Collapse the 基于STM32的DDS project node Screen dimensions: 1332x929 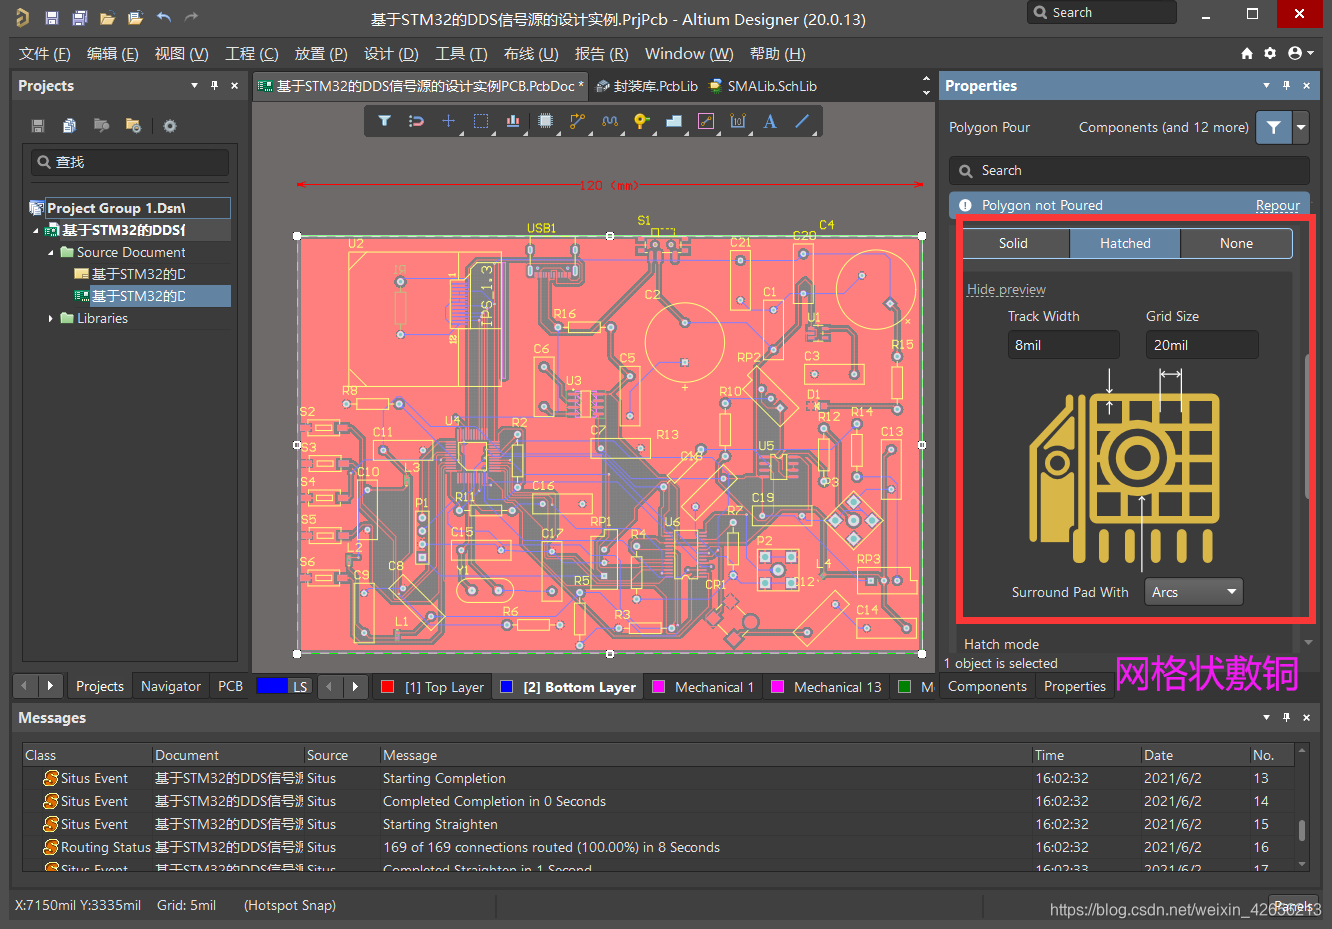36,230
